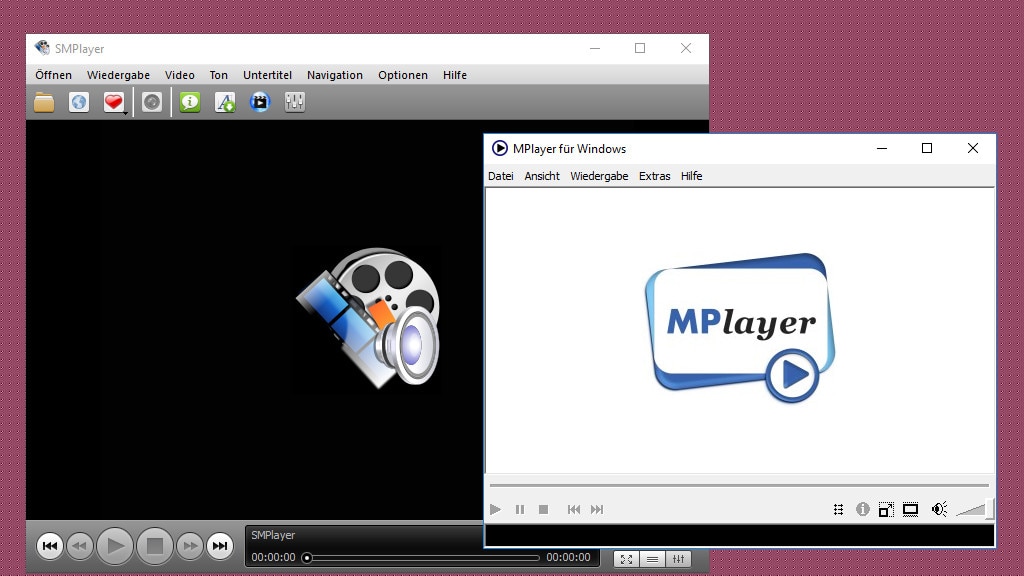Maximize the MPlayer für Windows window
Screen dimensions: 1024x576
point(927,148)
